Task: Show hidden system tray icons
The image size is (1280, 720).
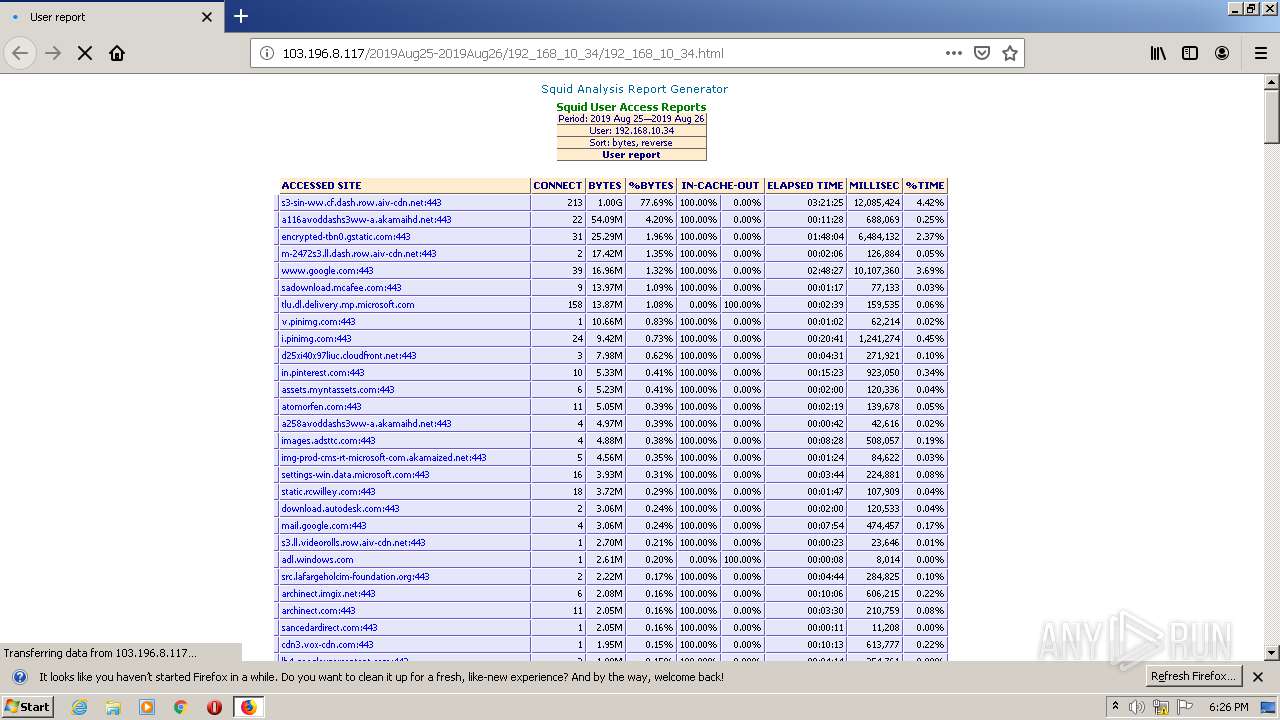Action: (x=1116, y=707)
